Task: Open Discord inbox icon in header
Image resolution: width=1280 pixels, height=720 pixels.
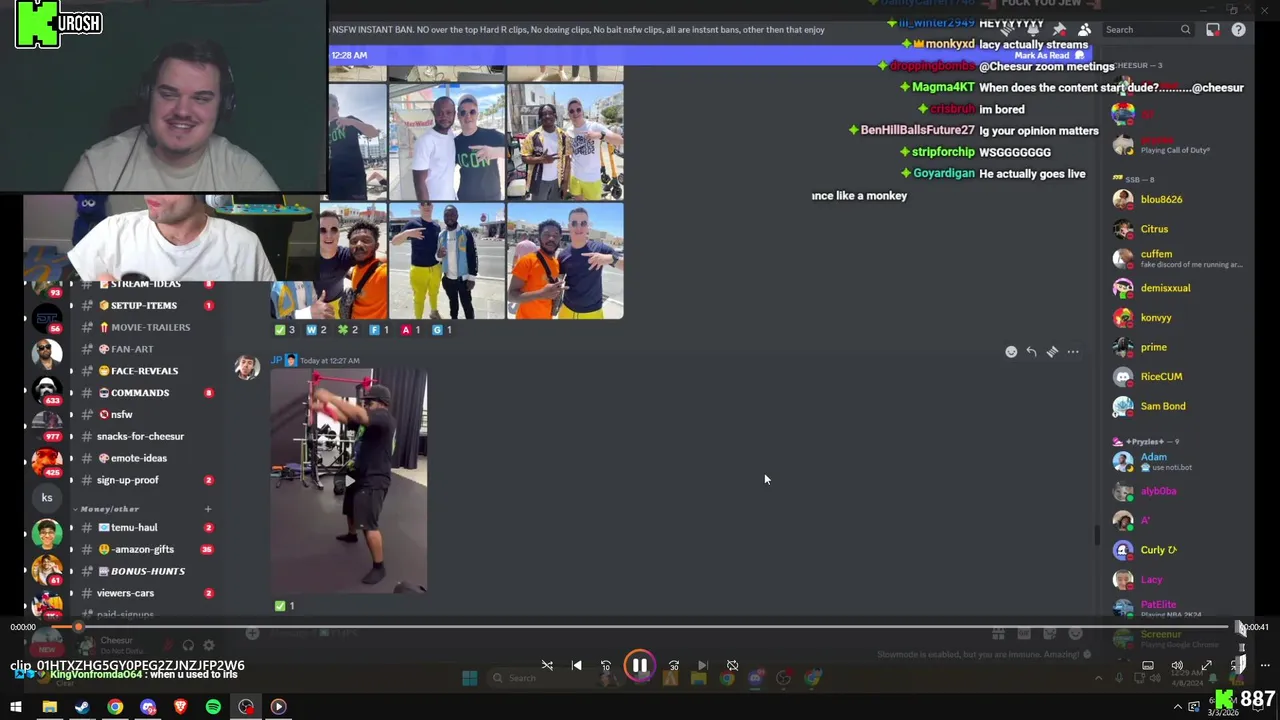Action: tap(1213, 30)
